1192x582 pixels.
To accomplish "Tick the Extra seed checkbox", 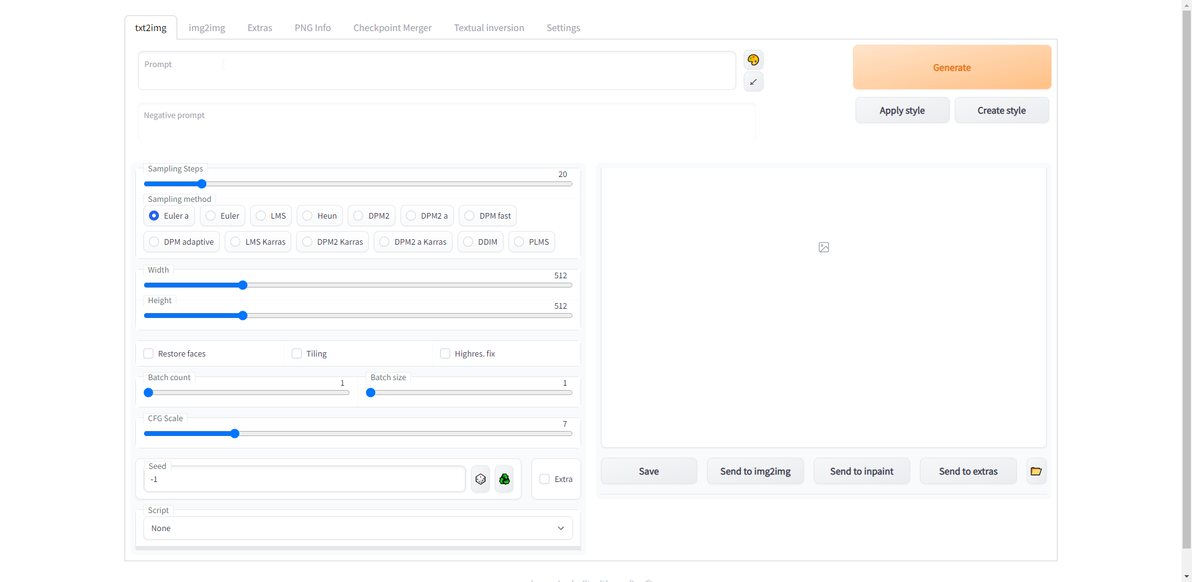I will point(544,479).
